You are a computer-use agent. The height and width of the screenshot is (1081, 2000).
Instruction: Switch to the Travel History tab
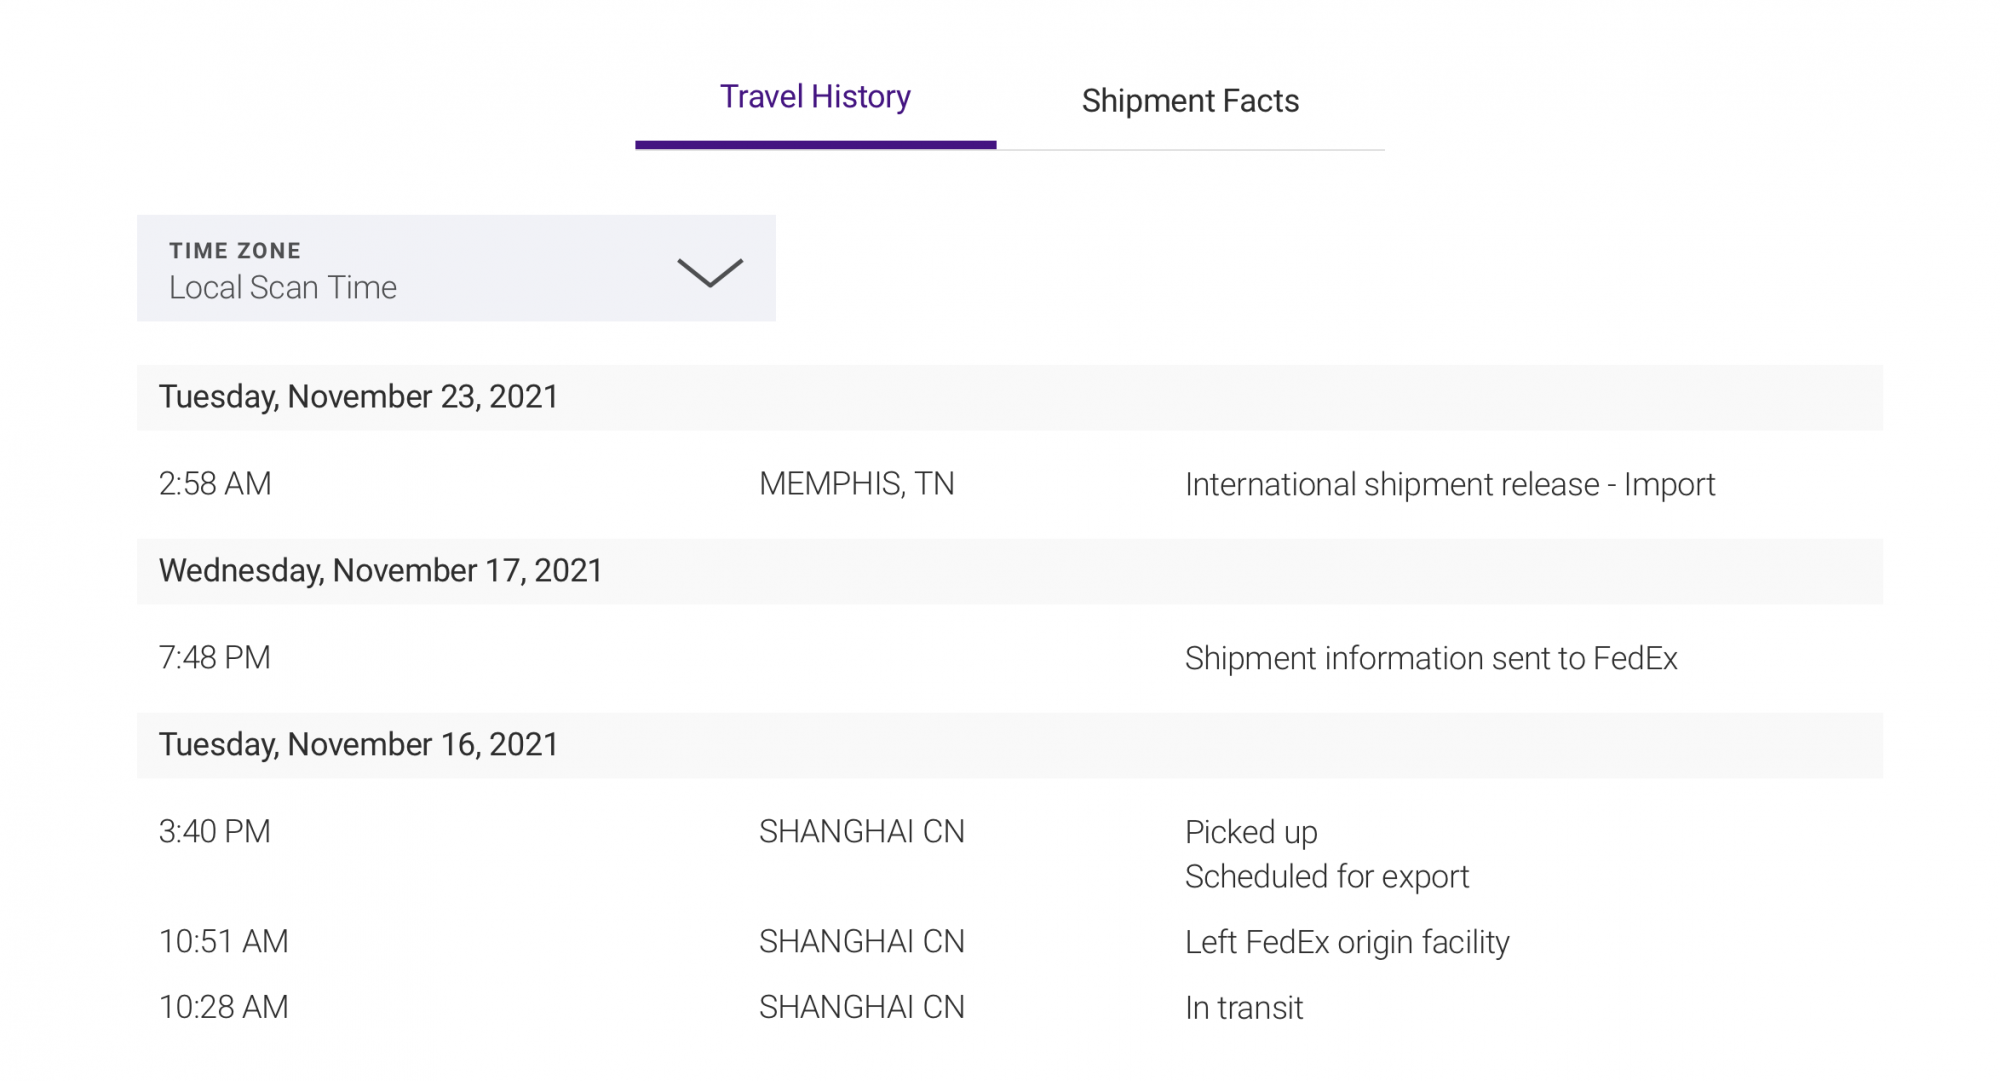pos(815,98)
